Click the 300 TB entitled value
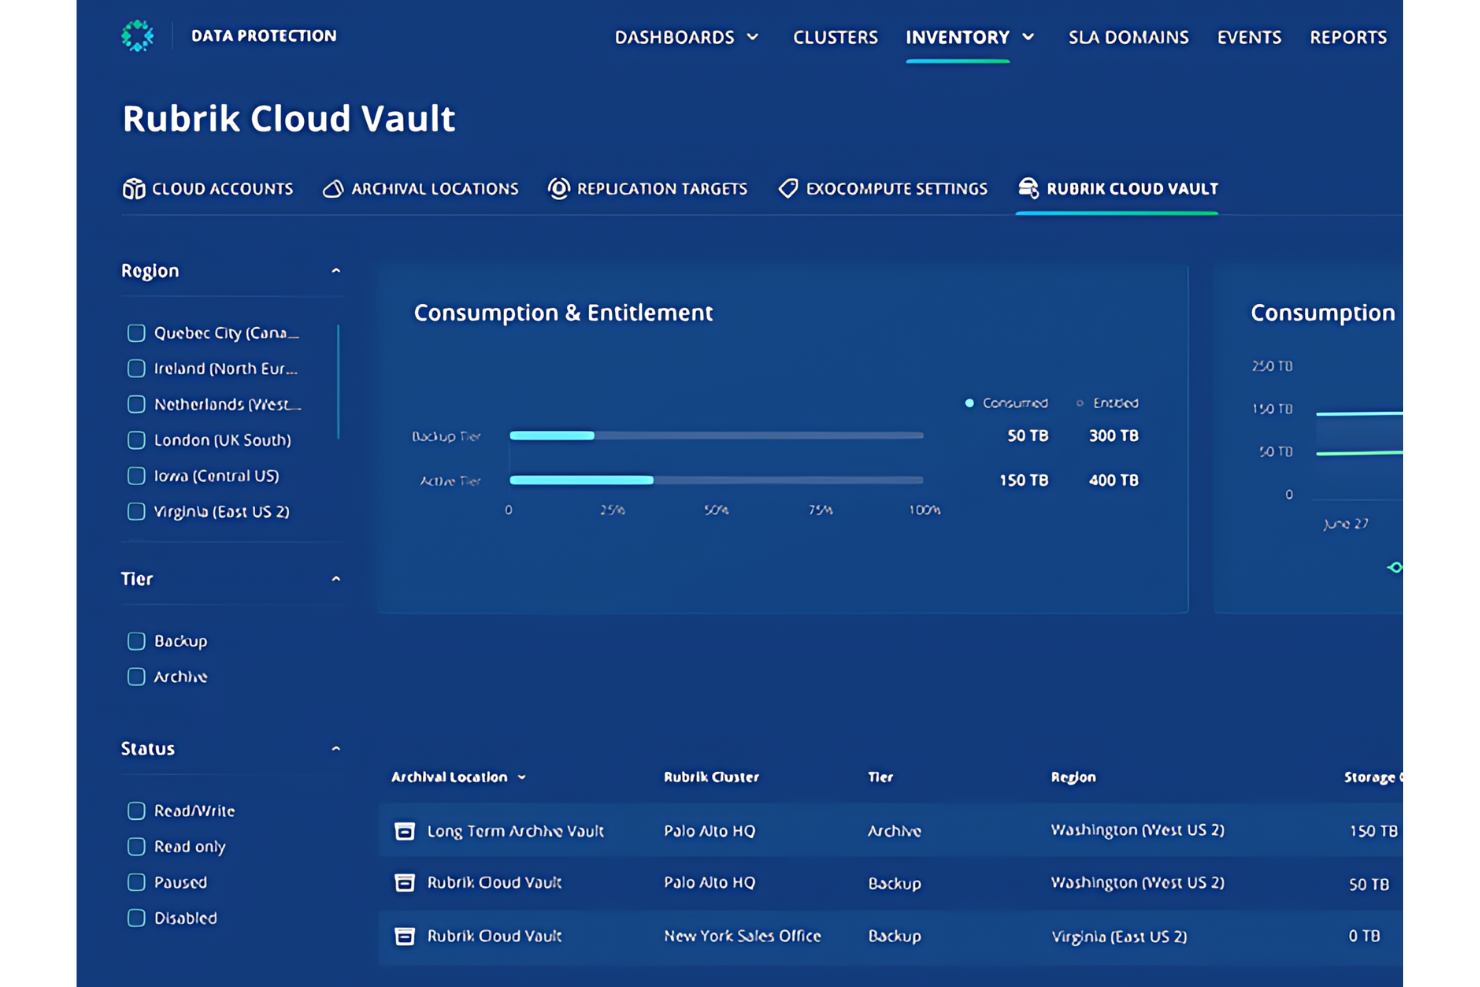 click(x=1113, y=436)
